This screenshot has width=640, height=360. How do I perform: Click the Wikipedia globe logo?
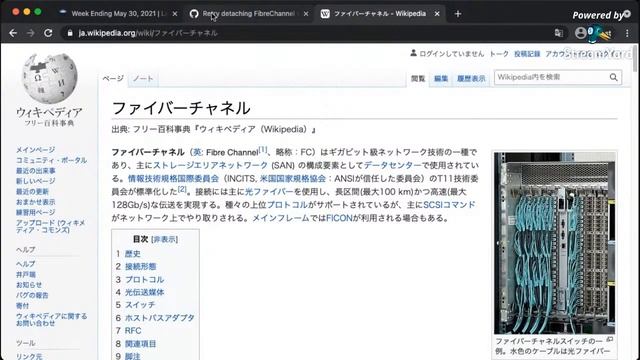pyautogui.click(x=49, y=78)
